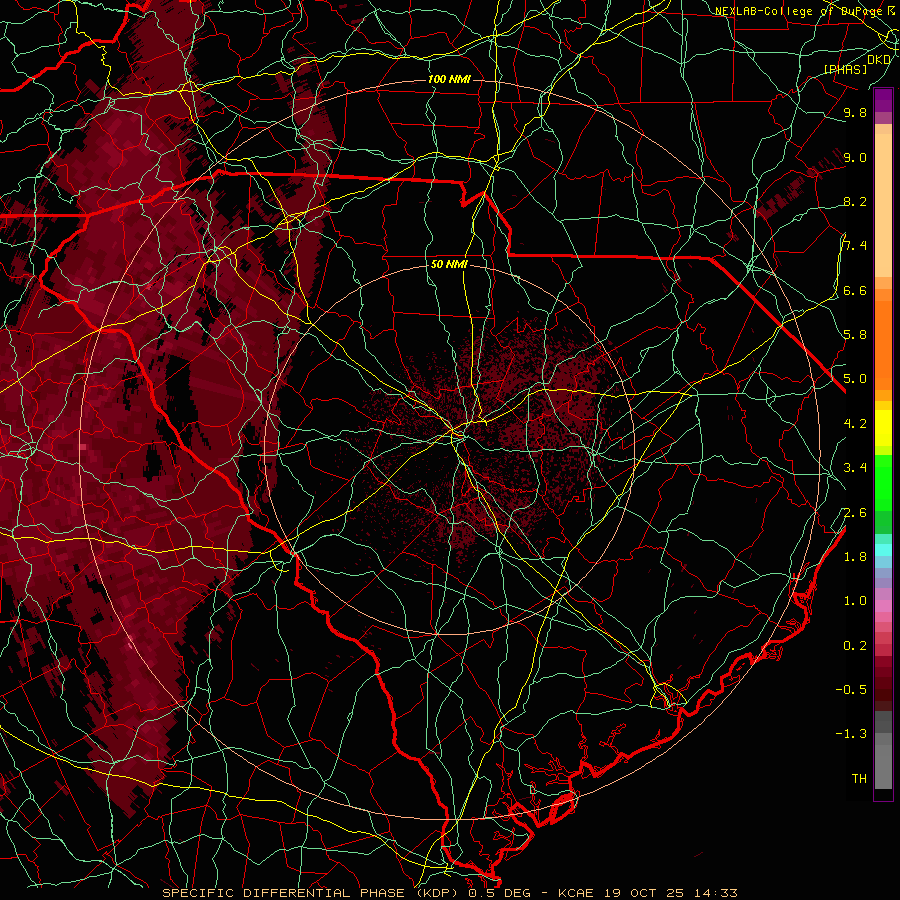This screenshot has height=900, width=900.
Task: Click the purple top segment of color scale
Action: click(883, 100)
